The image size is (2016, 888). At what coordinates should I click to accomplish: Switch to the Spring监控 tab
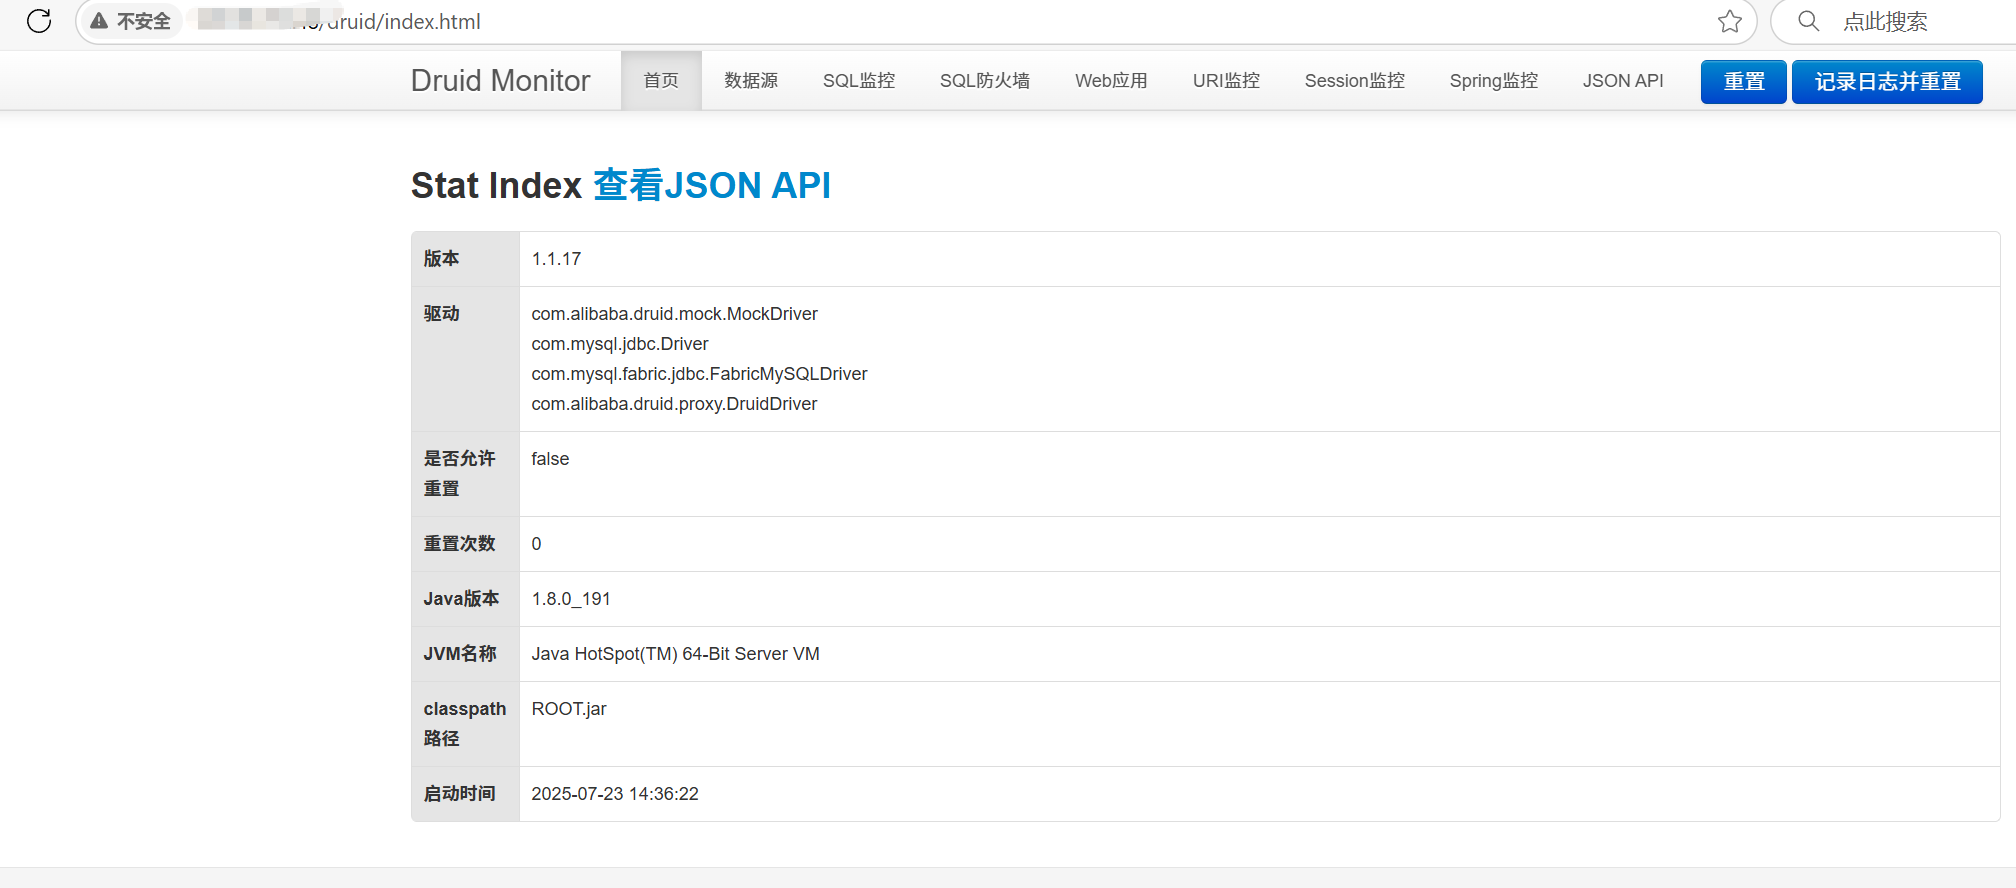coord(1494,80)
